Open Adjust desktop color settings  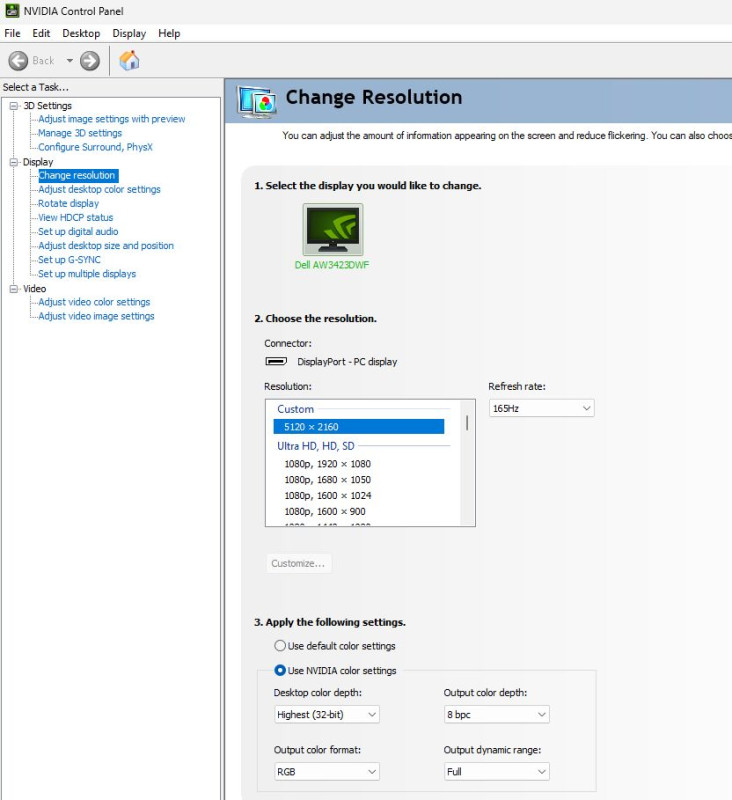coord(99,189)
